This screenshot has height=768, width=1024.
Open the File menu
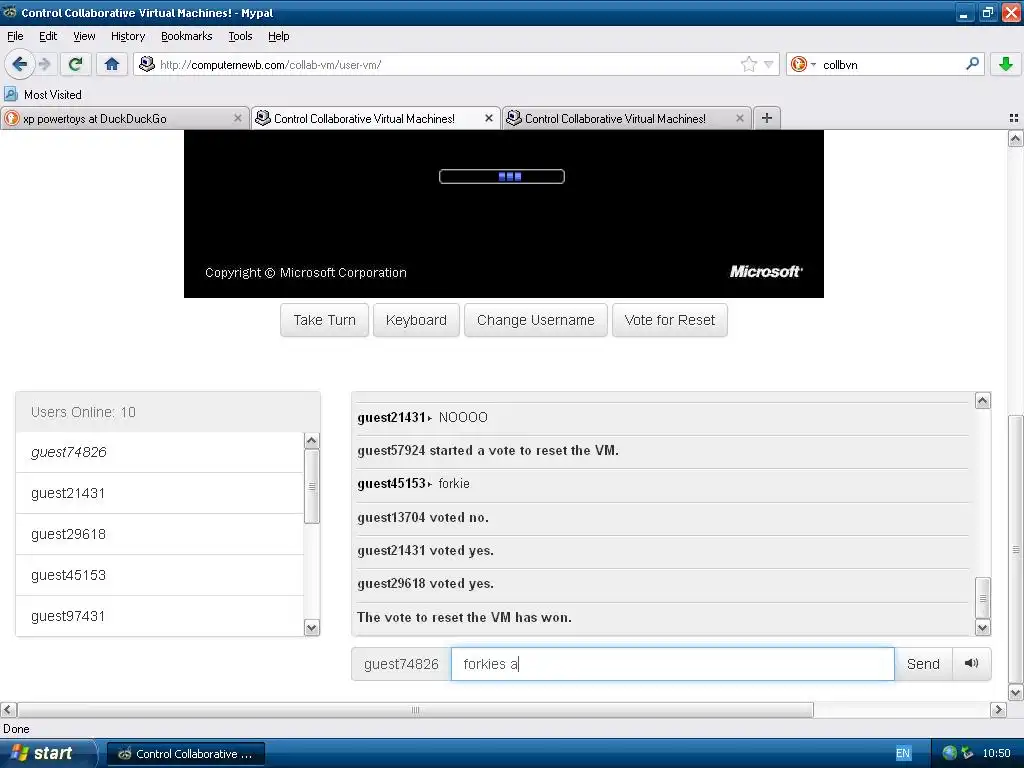coord(15,36)
